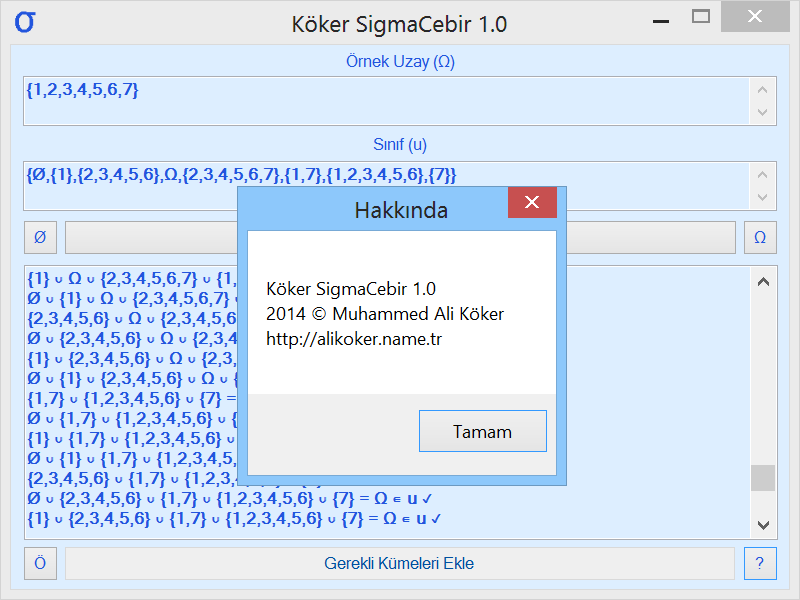
Task: Click the scroll-up arrow on Örnek Uzay field
Action: point(761,89)
